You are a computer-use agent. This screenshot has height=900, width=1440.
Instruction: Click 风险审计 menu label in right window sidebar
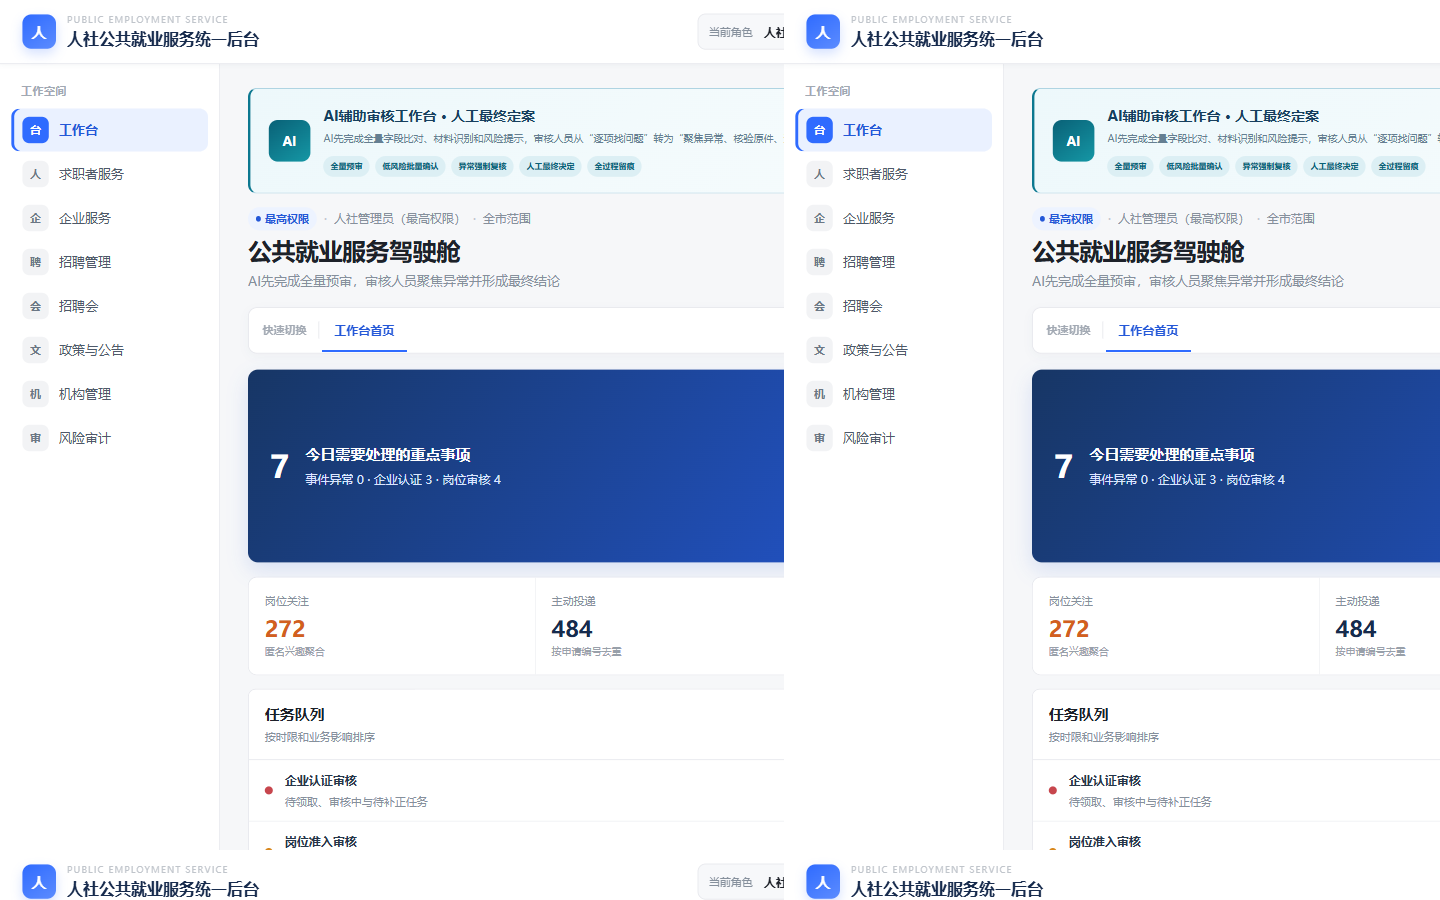click(x=869, y=438)
